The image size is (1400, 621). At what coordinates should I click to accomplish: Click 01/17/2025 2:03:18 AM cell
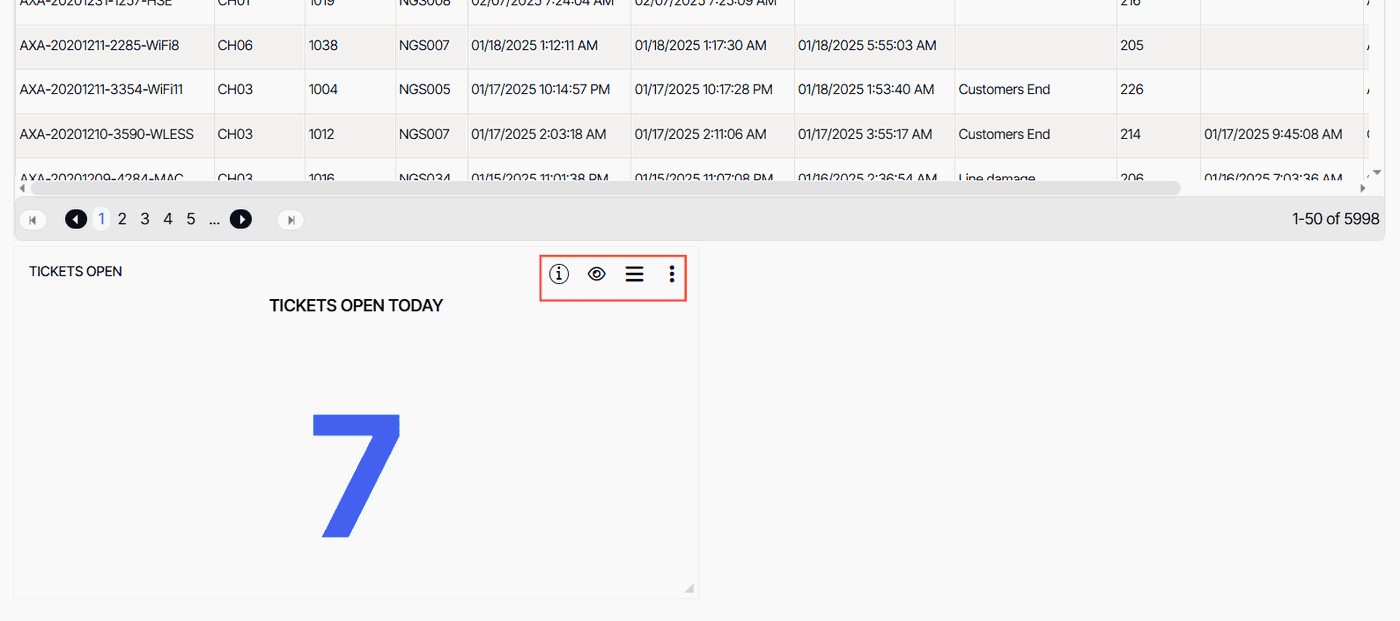pyautogui.click(x=549, y=135)
